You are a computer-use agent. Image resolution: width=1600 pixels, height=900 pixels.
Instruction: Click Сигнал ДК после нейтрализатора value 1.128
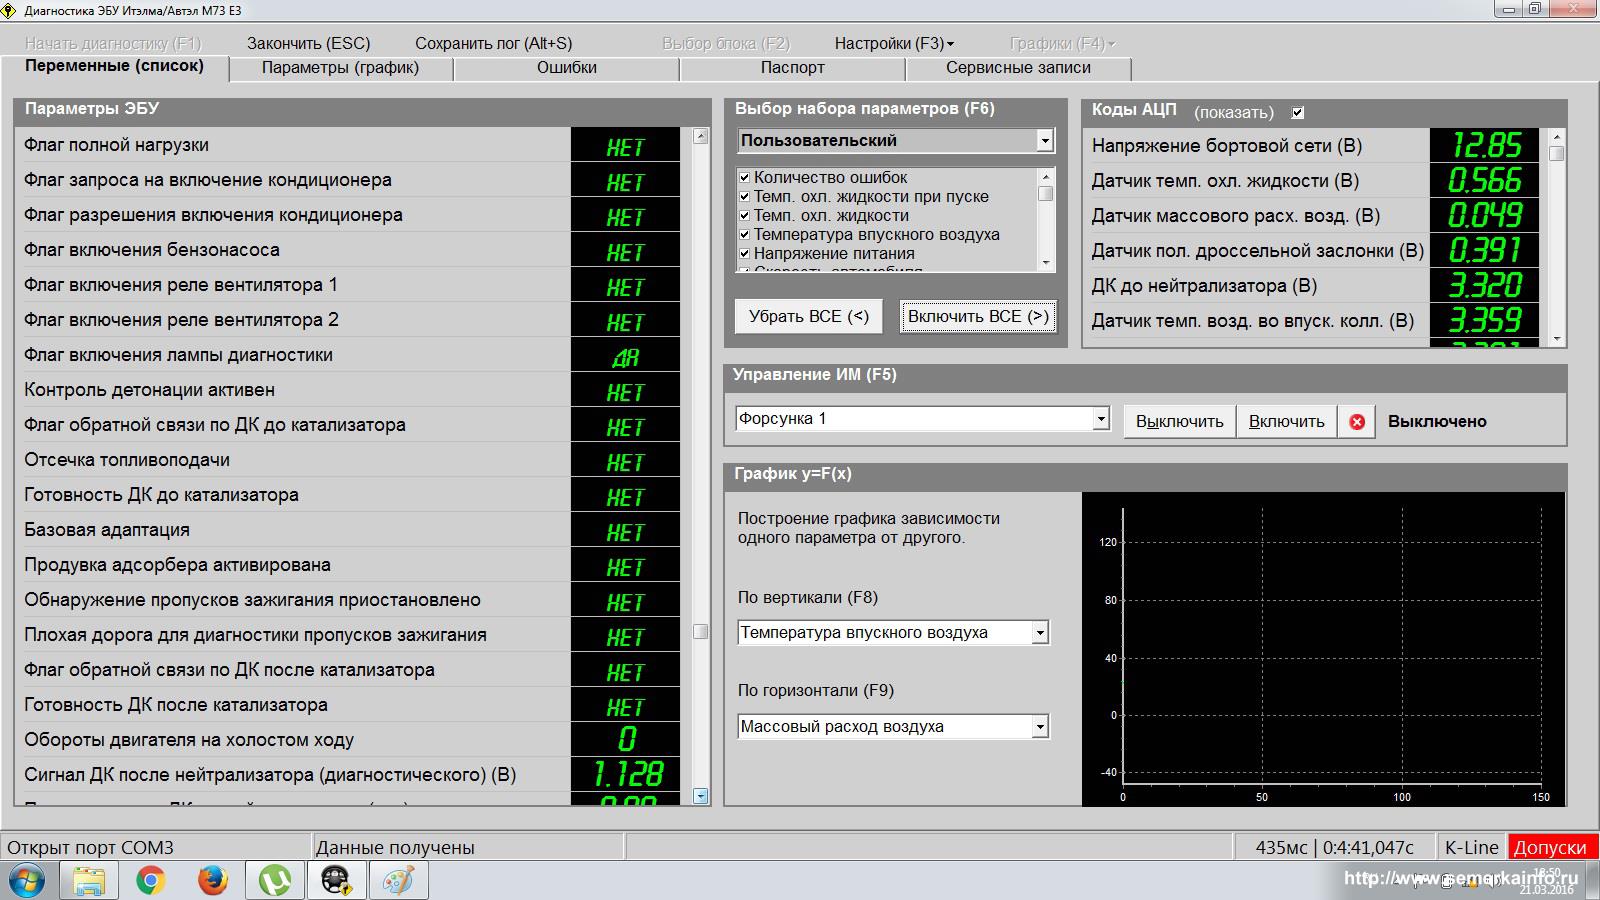point(626,774)
